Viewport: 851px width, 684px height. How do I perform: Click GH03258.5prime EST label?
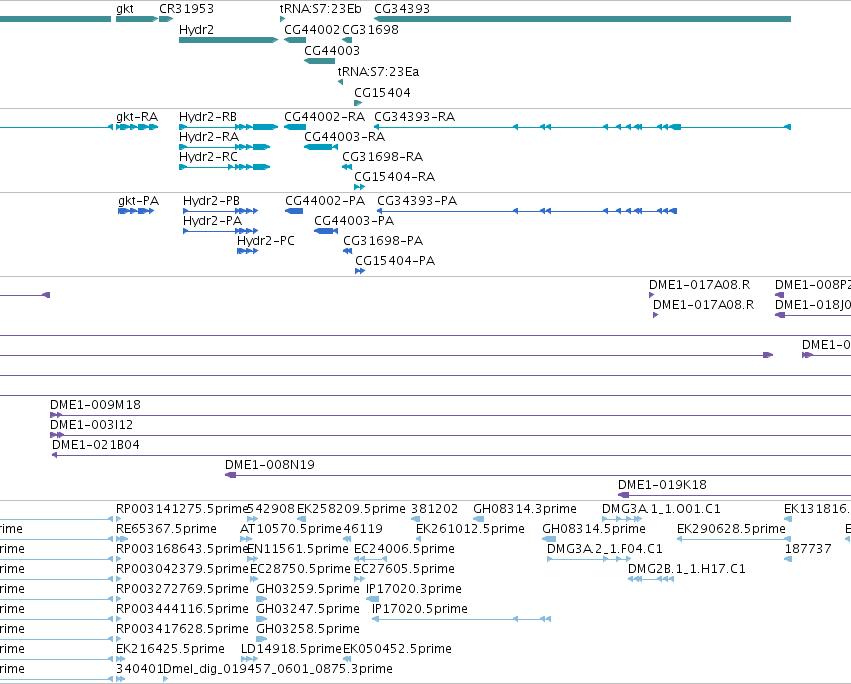tap(308, 630)
